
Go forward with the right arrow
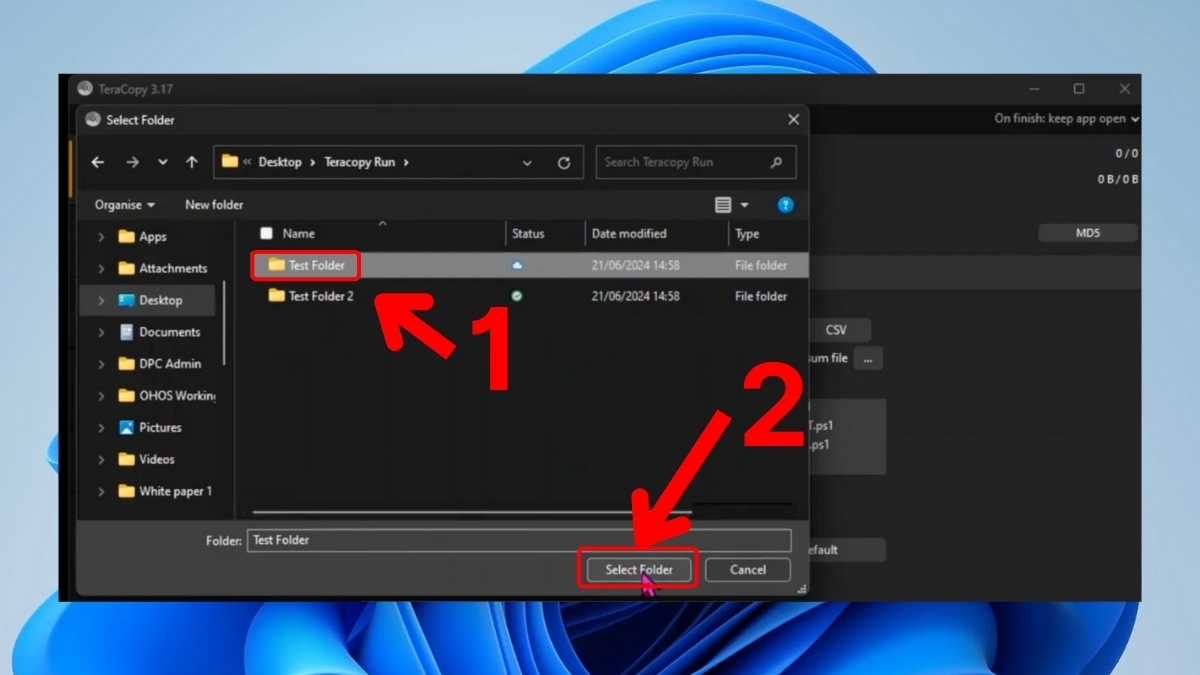[x=132, y=162]
